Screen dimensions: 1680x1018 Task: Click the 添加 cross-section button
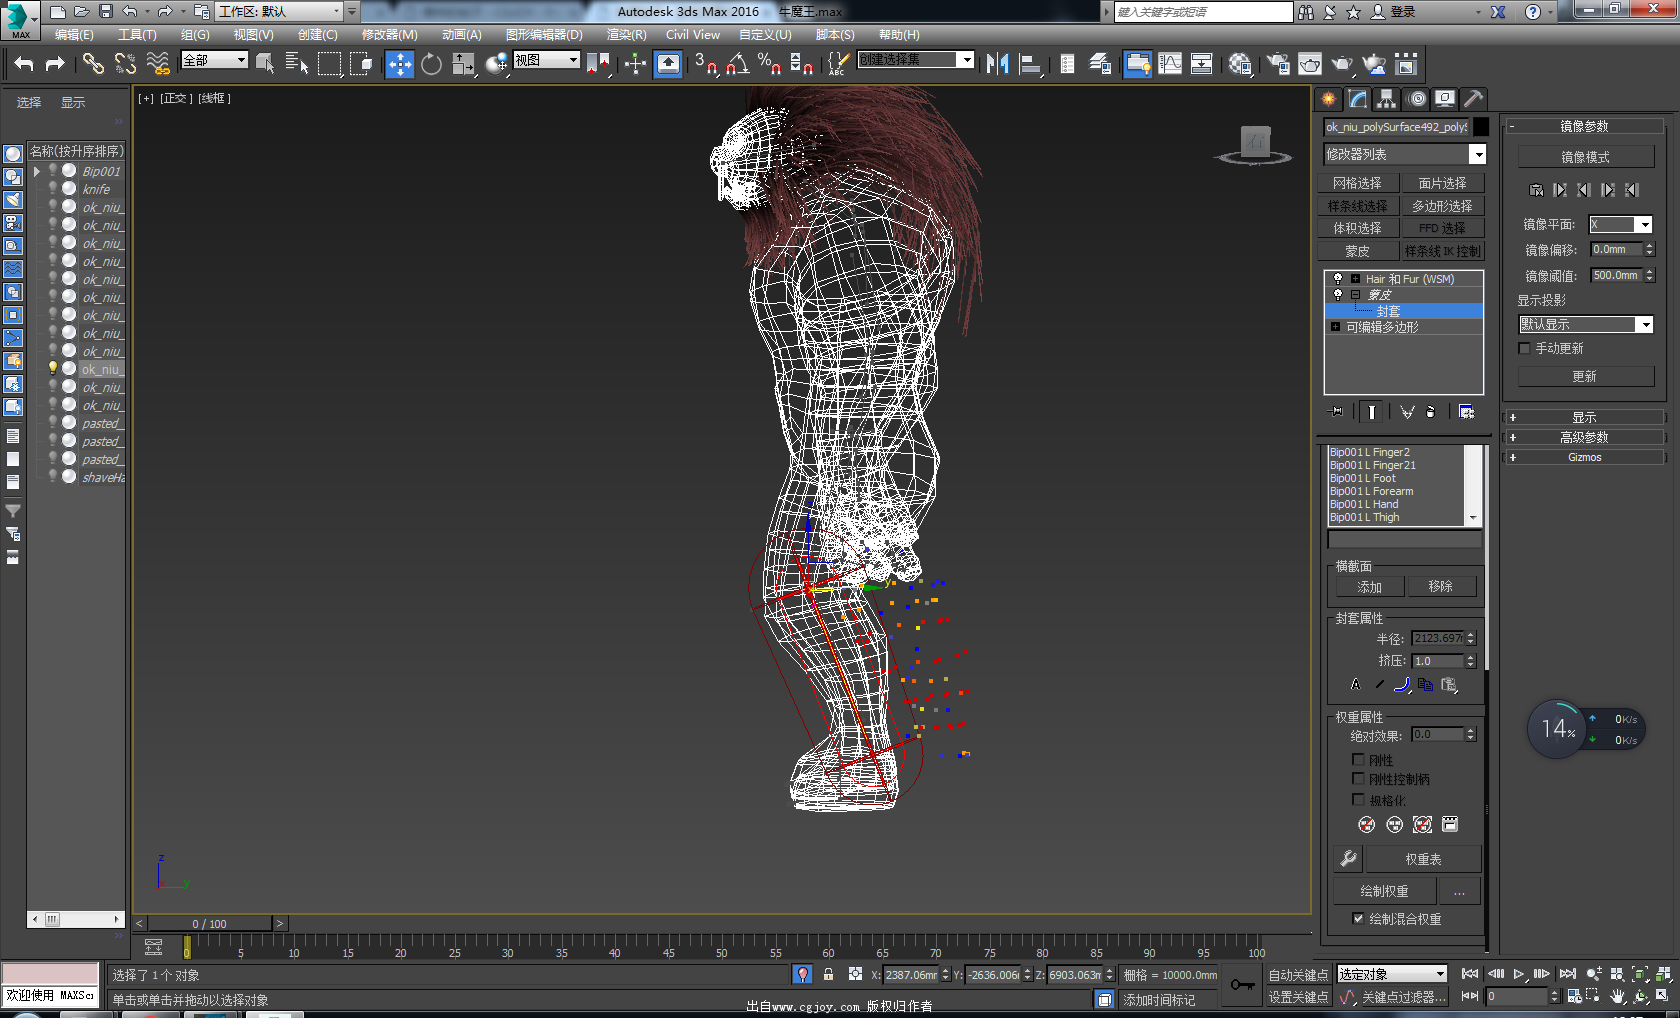coord(1369,587)
